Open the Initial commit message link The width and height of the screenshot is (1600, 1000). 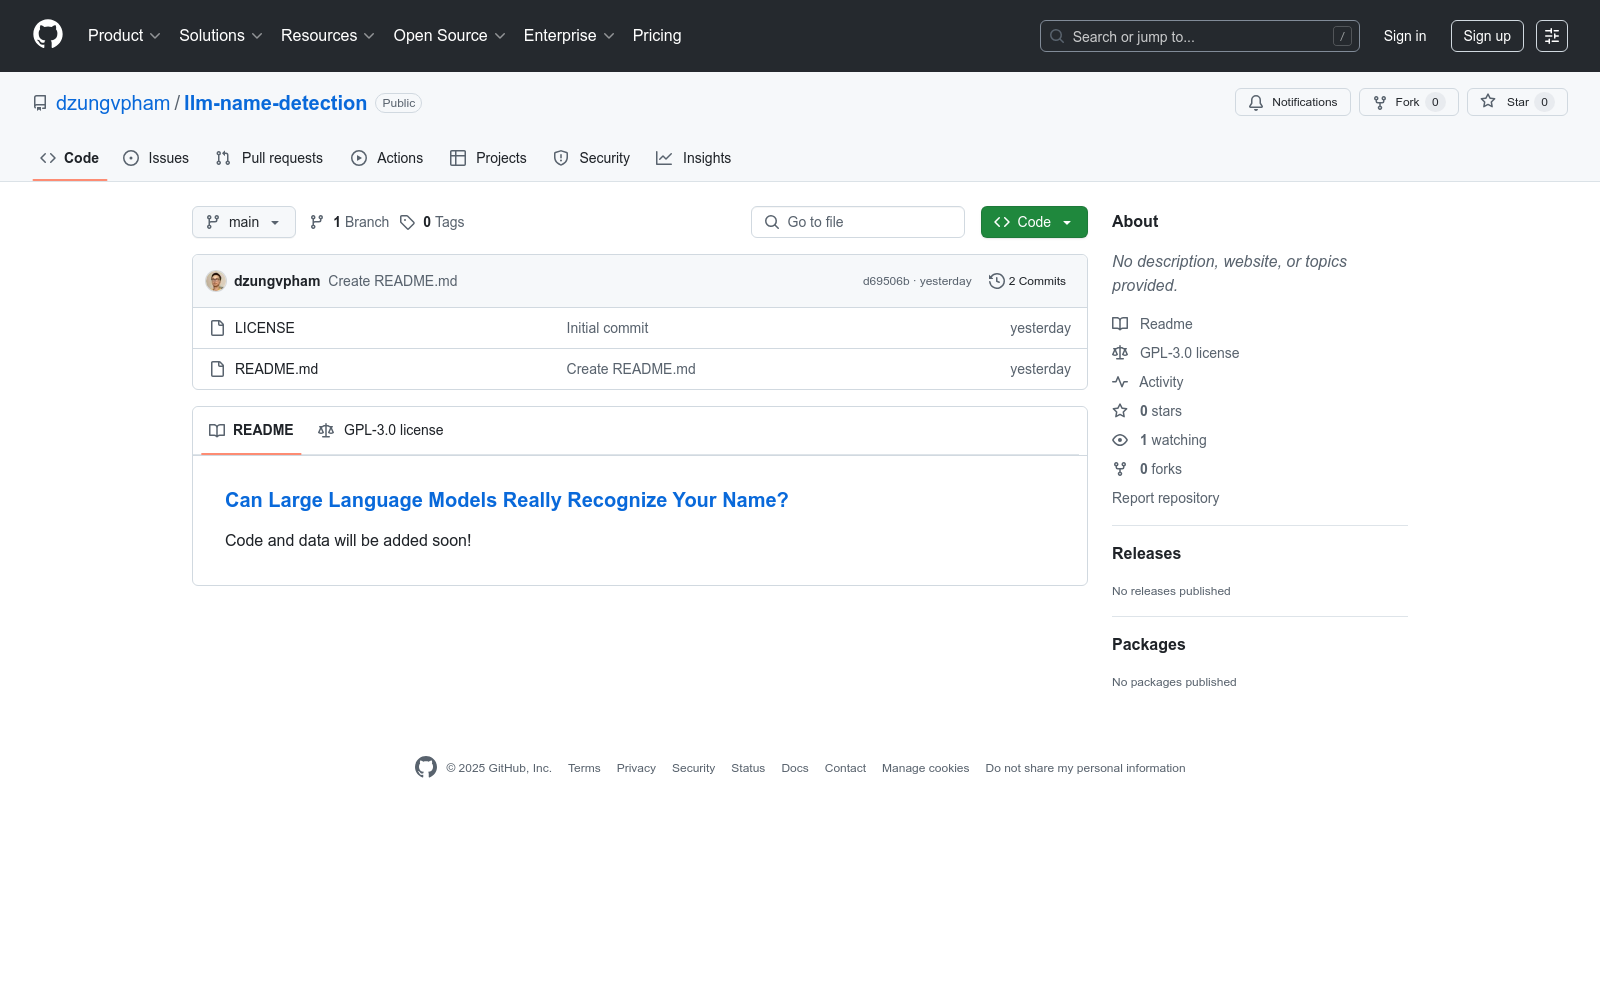(607, 328)
